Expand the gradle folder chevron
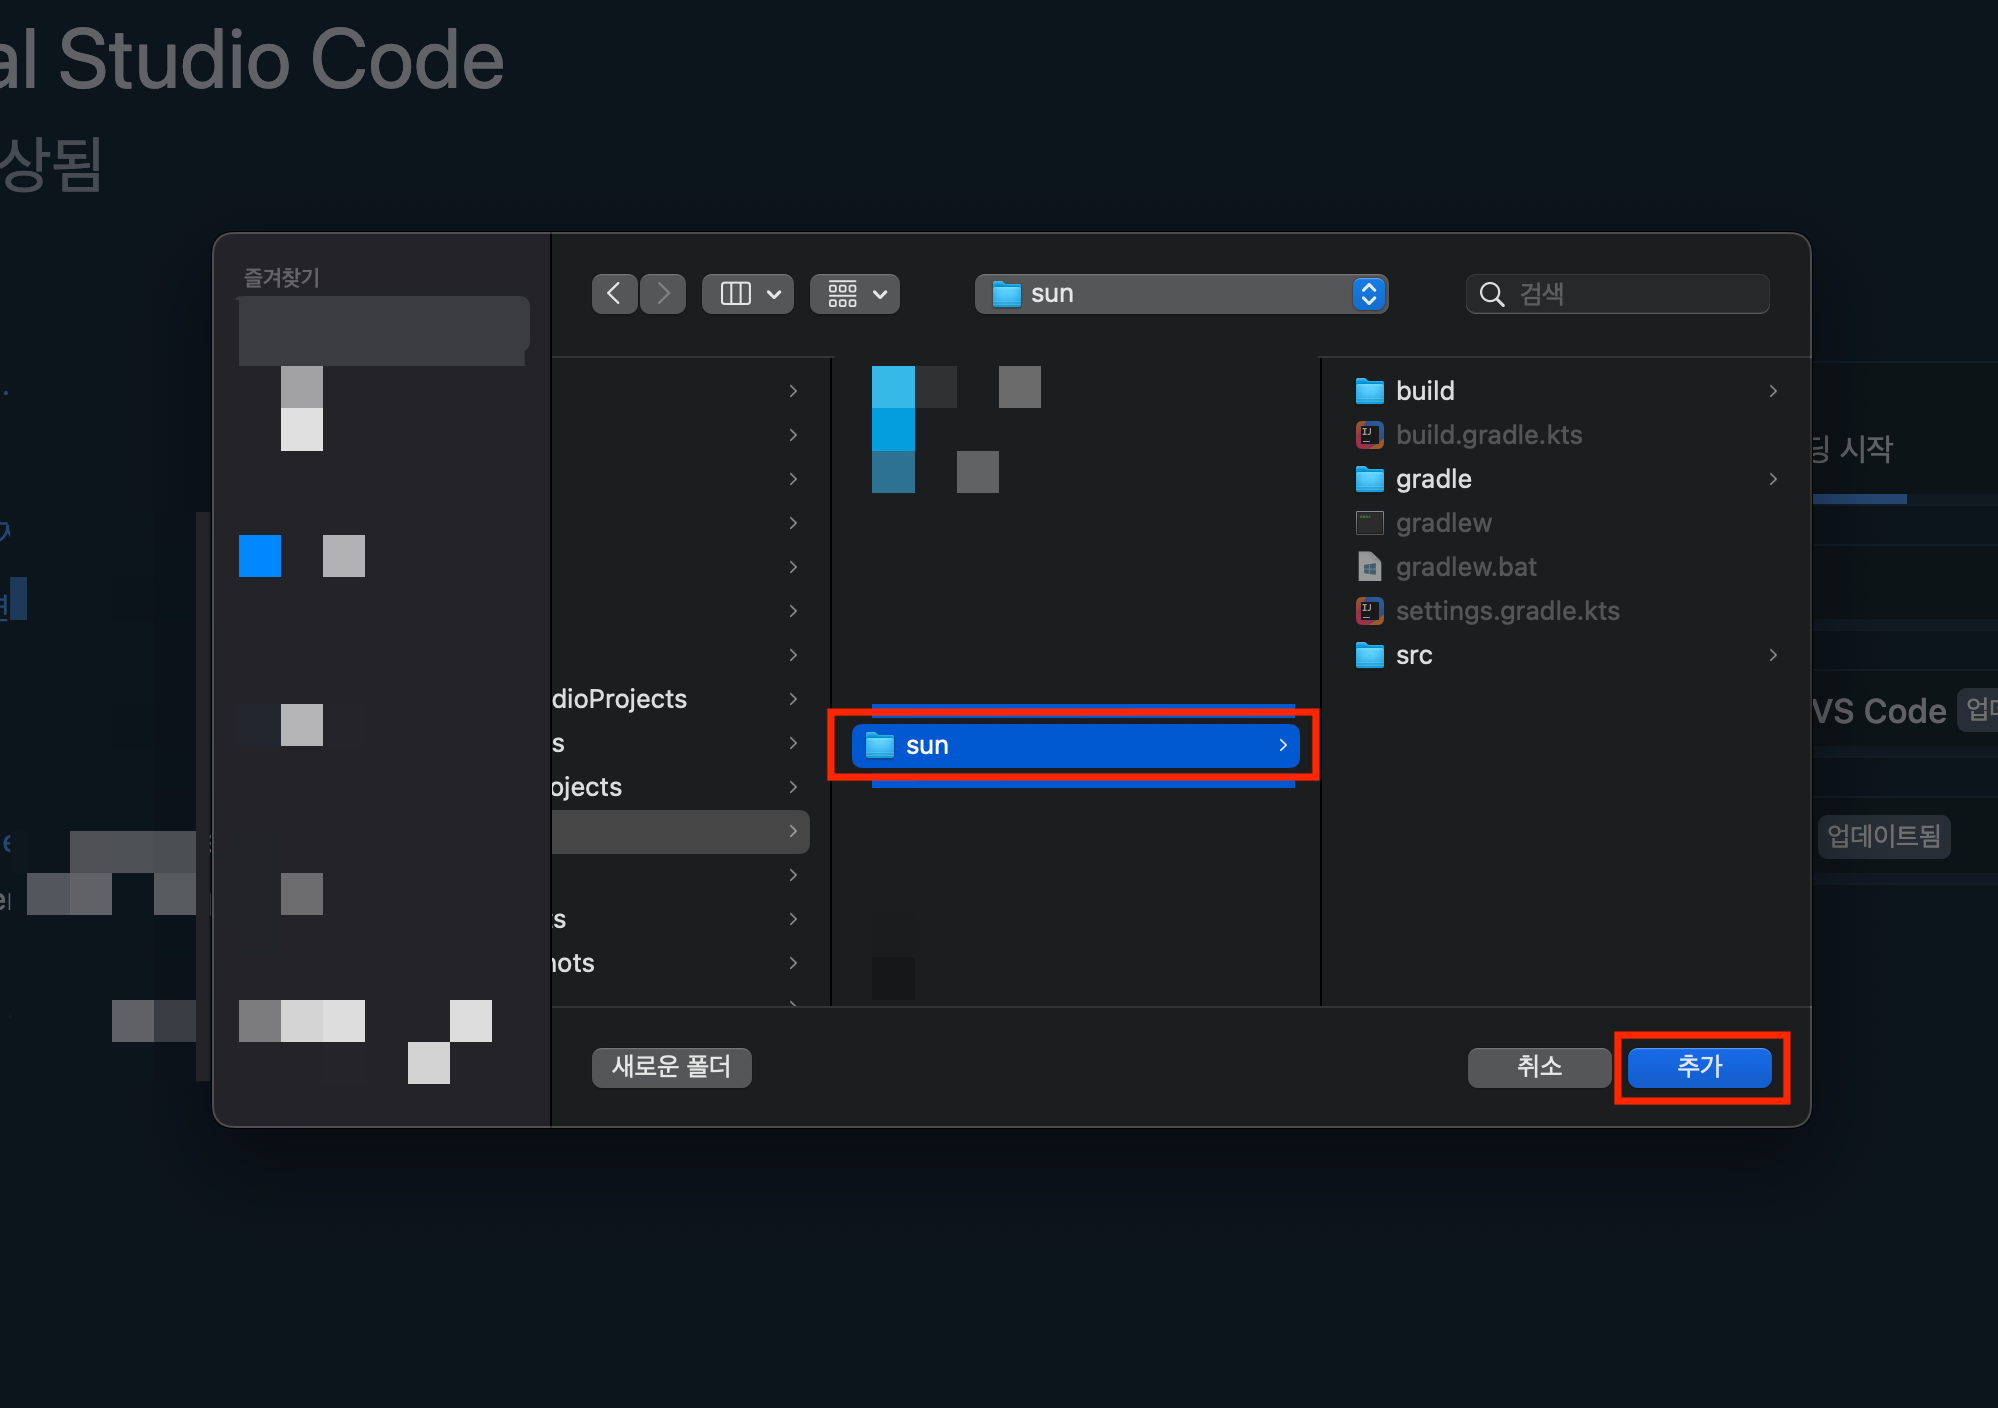Image resolution: width=1998 pixels, height=1408 pixels. click(1773, 479)
